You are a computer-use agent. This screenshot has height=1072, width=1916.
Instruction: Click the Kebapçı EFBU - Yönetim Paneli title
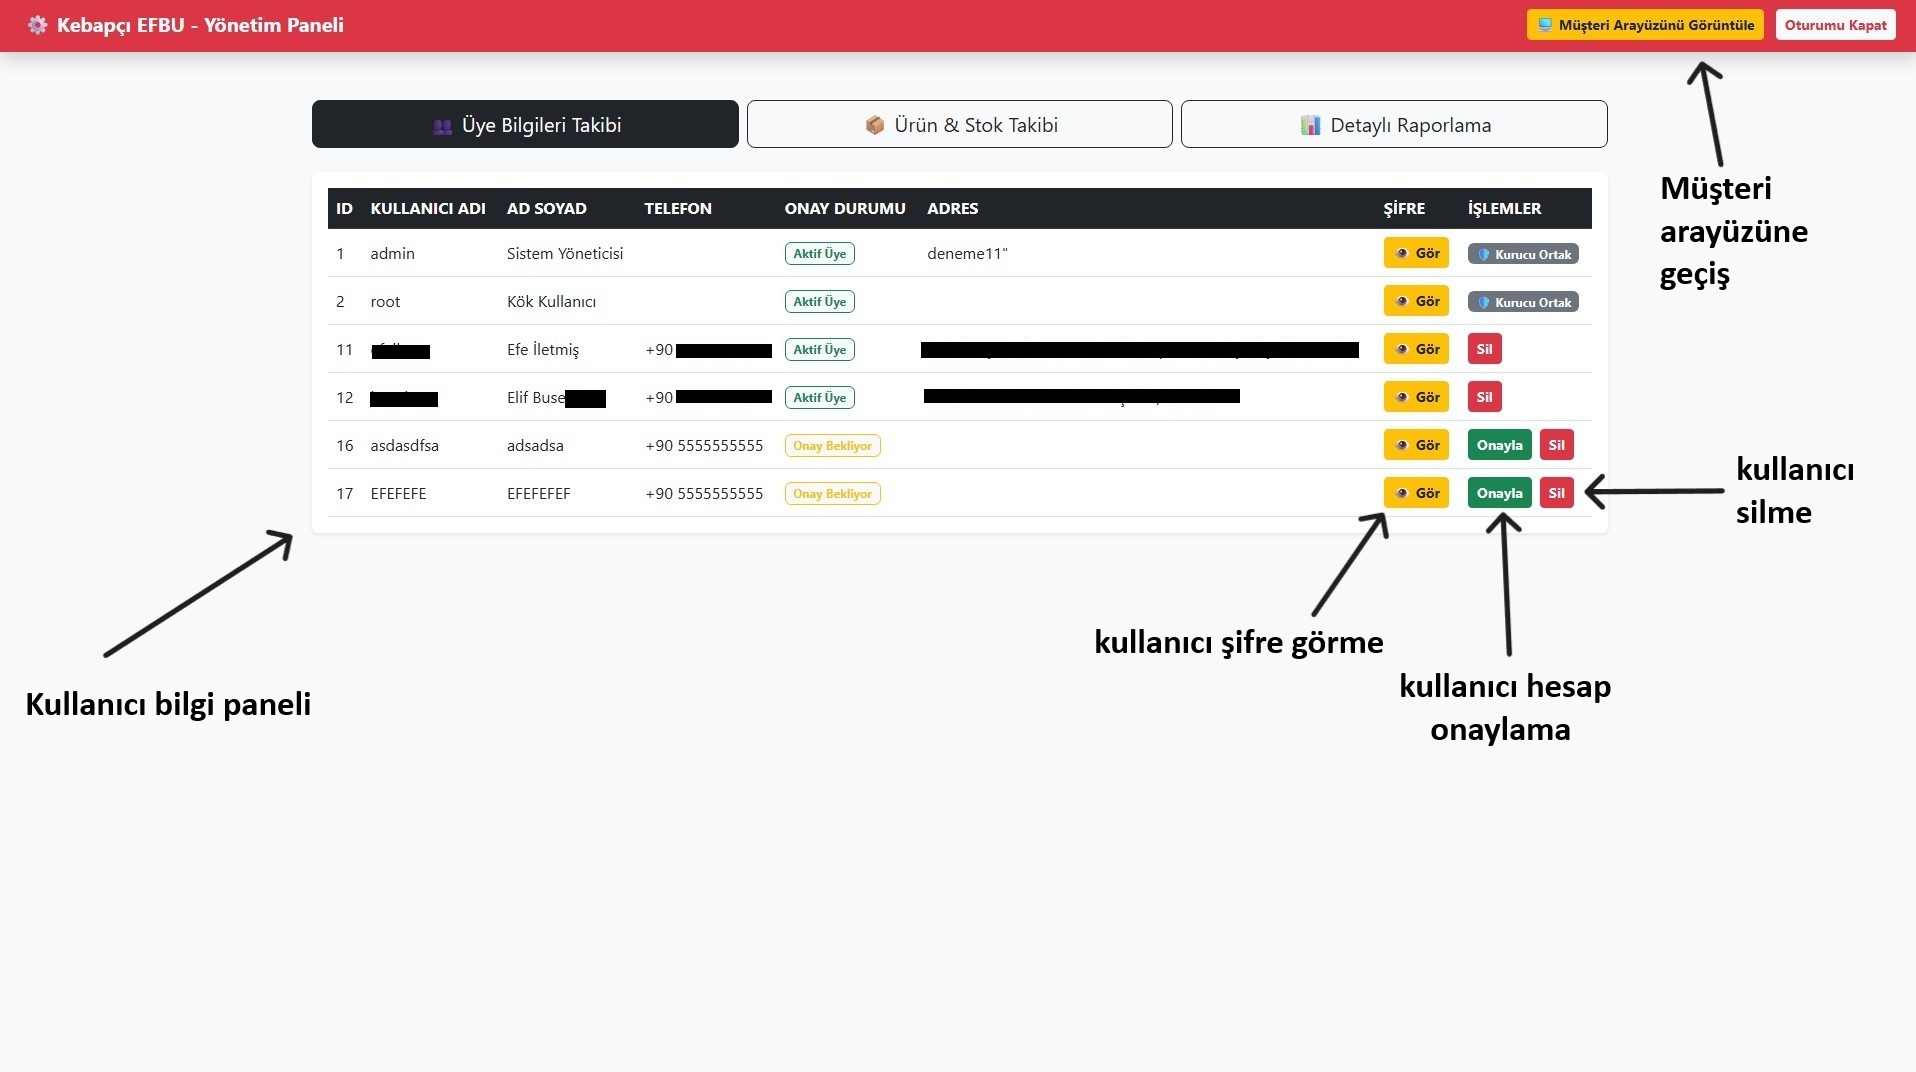pos(200,25)
